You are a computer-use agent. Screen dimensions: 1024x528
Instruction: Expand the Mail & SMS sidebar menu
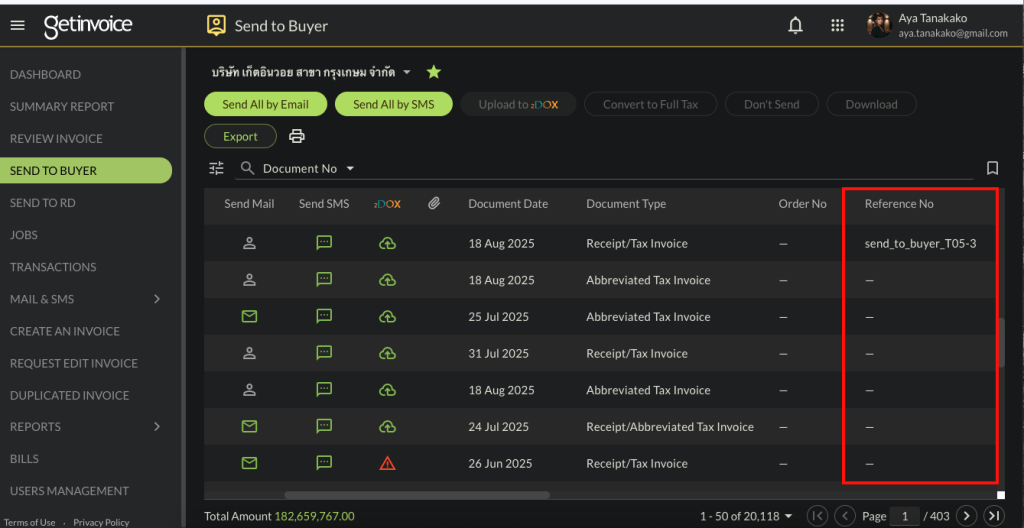[157, 299]
